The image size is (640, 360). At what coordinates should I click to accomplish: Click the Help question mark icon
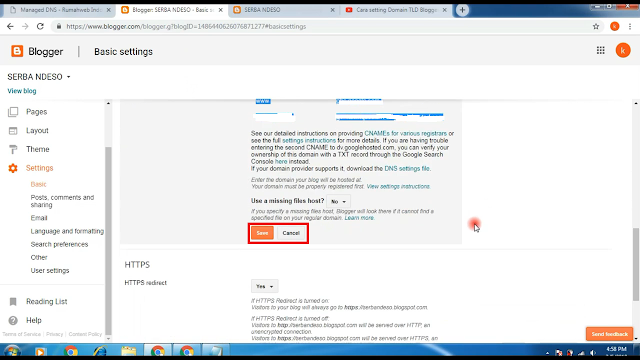tap(13, 320)
